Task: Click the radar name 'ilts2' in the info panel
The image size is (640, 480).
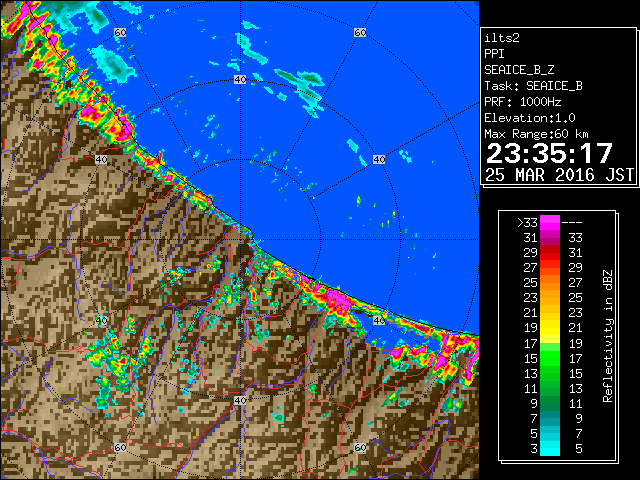Action: [x=502, y=38]
